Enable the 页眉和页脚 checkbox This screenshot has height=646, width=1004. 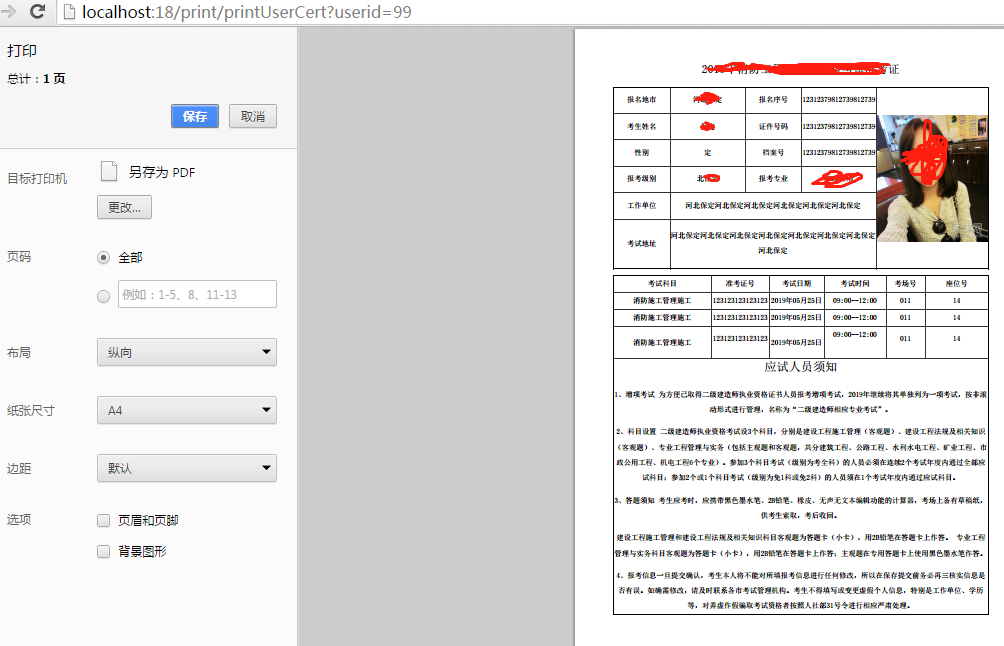103,520
